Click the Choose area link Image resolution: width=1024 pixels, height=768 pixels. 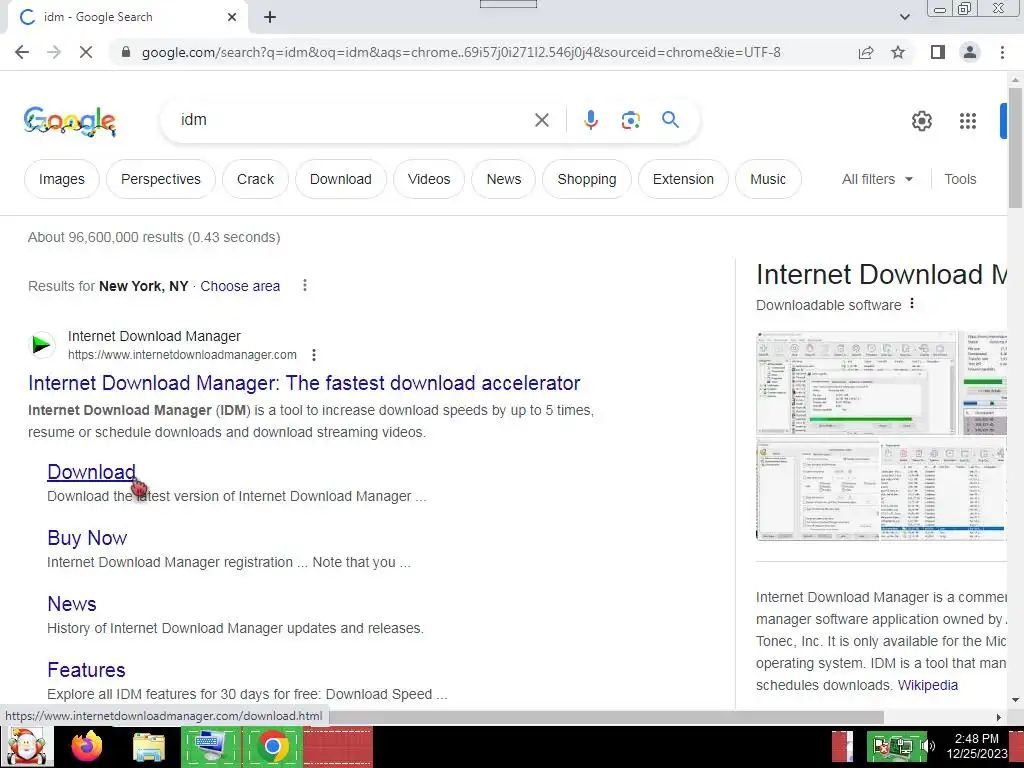coord(240,286)
